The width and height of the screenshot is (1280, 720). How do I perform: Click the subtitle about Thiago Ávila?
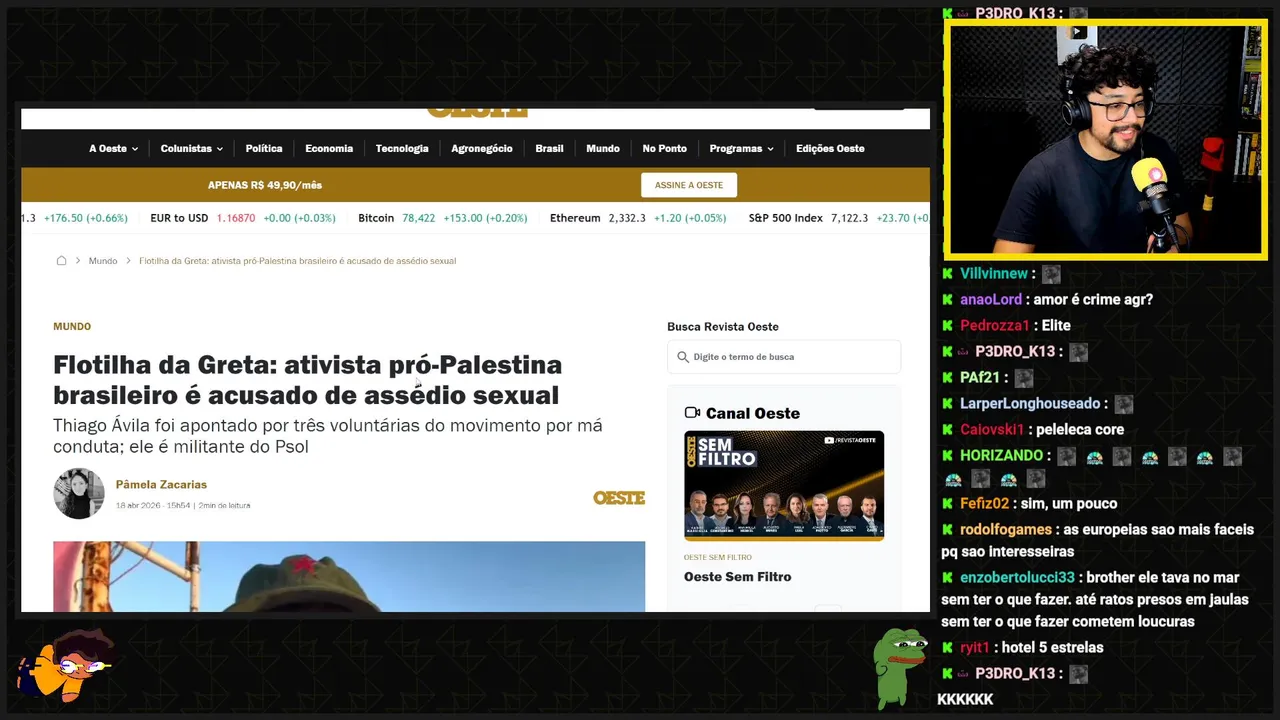pyautogui.click(x=328, y=436)
